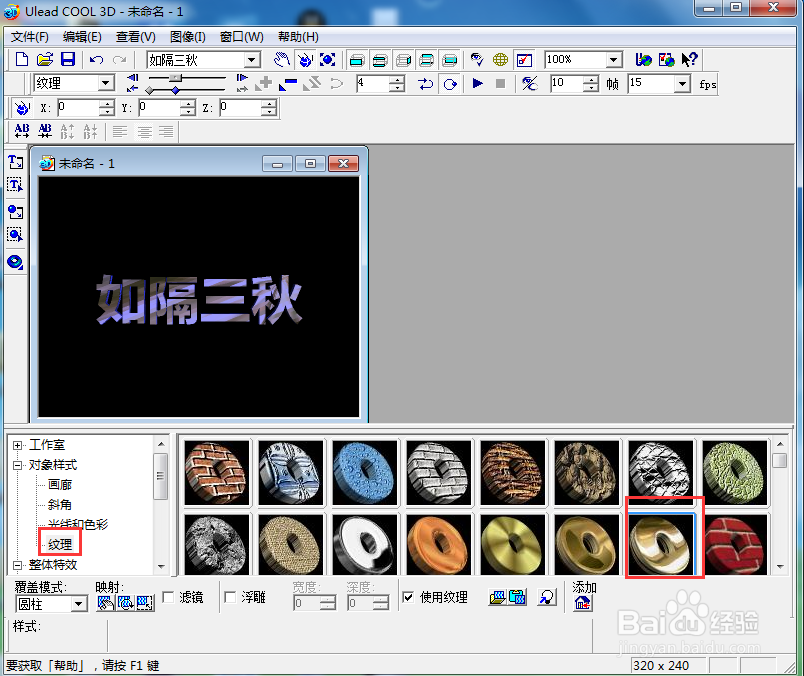
Task: Select the Move object hand tool
Action: 282,59
